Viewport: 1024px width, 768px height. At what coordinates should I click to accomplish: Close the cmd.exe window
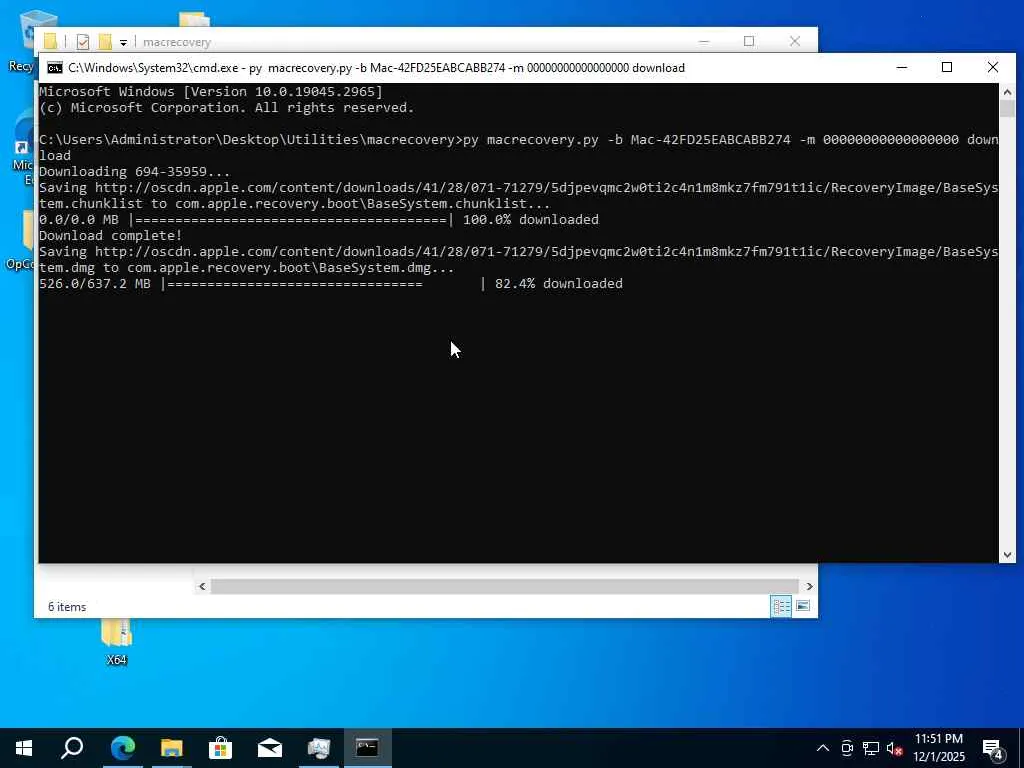pos(993,67)
